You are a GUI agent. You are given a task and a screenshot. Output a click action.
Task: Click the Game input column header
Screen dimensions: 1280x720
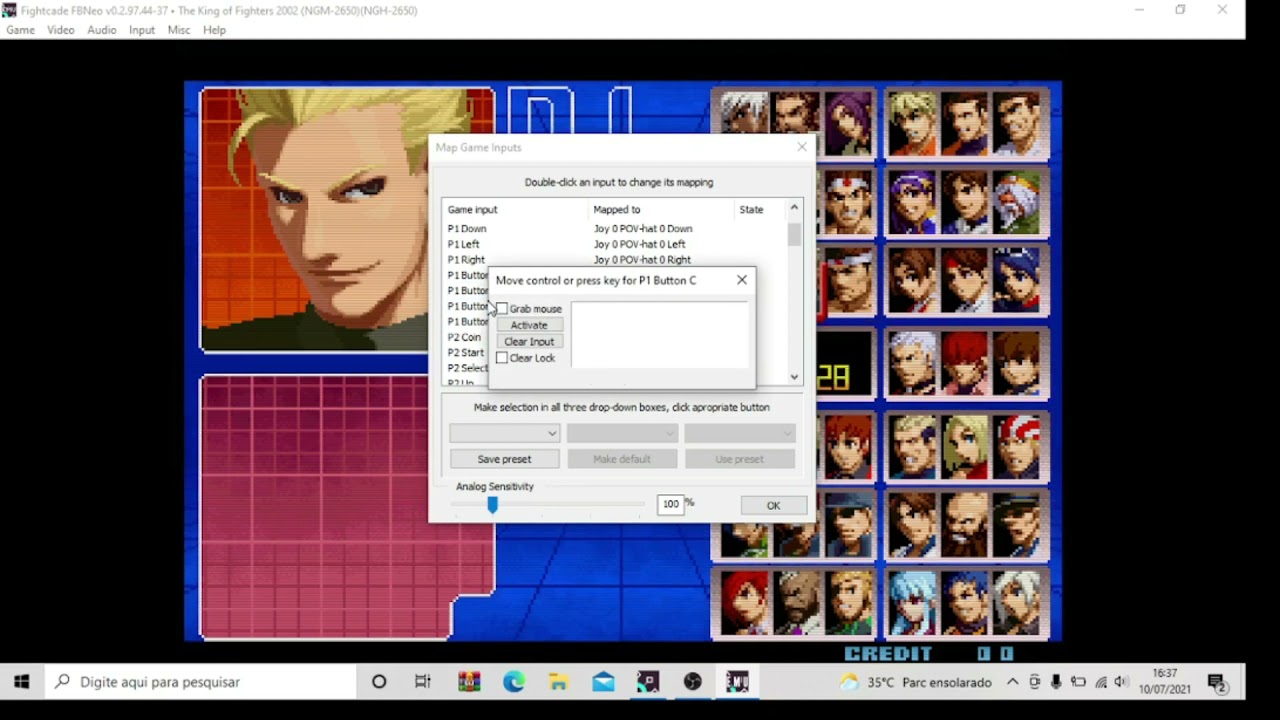pos(516,210)
